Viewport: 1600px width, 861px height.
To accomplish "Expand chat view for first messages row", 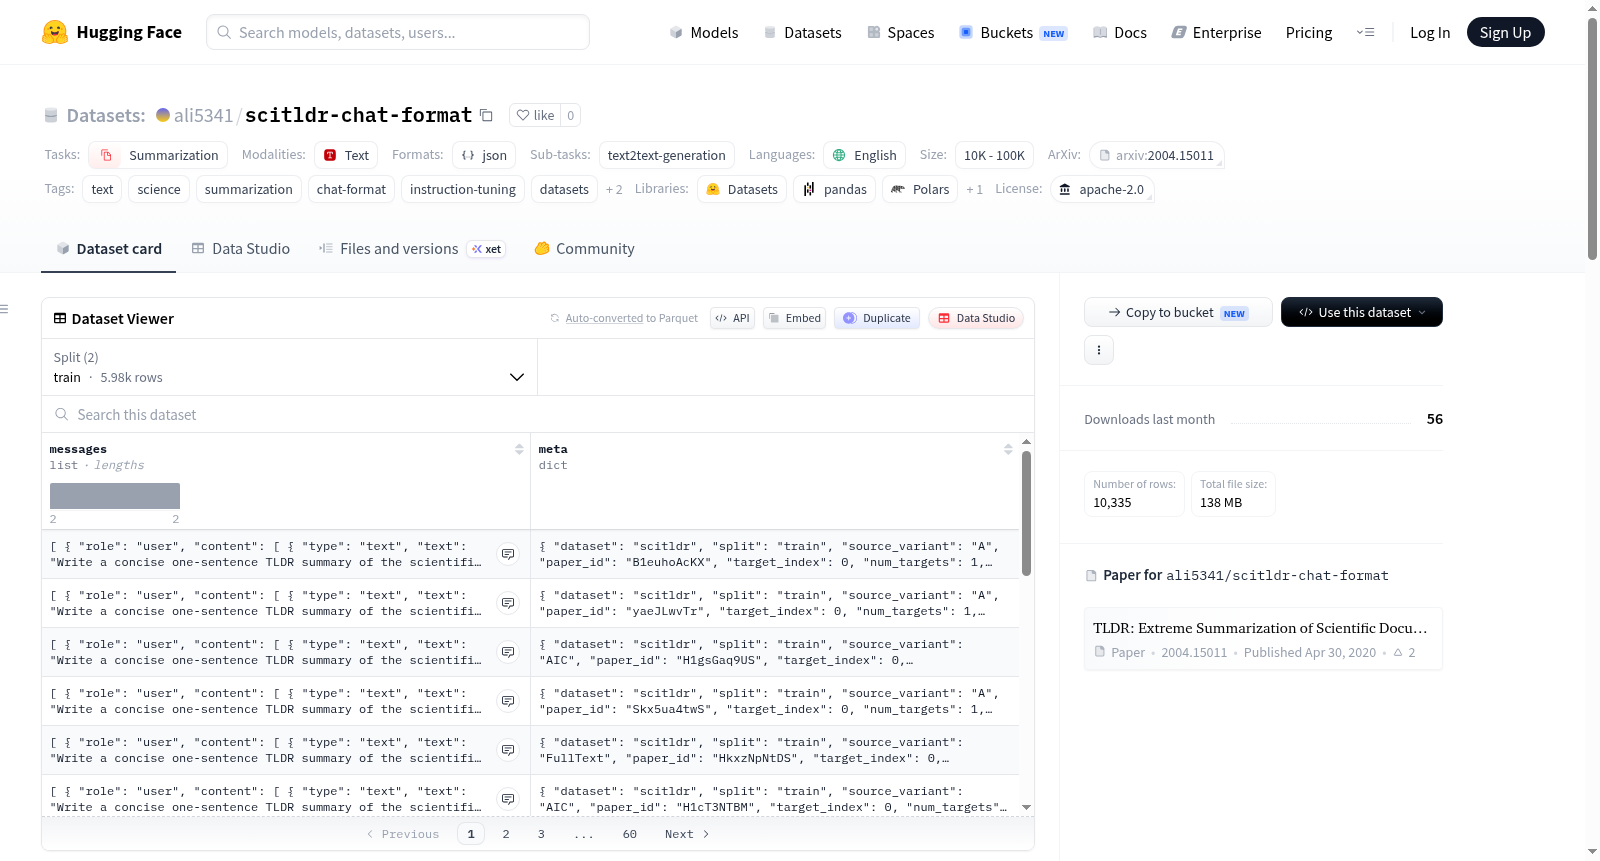I will click(x=508, y=554).
